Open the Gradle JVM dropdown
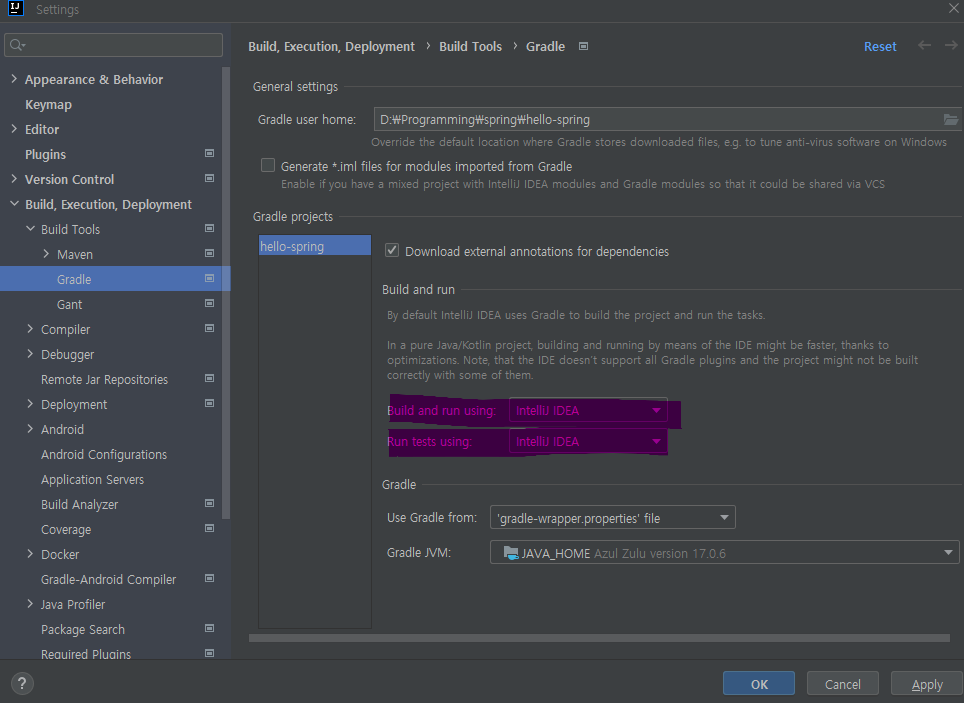This screenshot has height=703, width=964. (724, 553)
